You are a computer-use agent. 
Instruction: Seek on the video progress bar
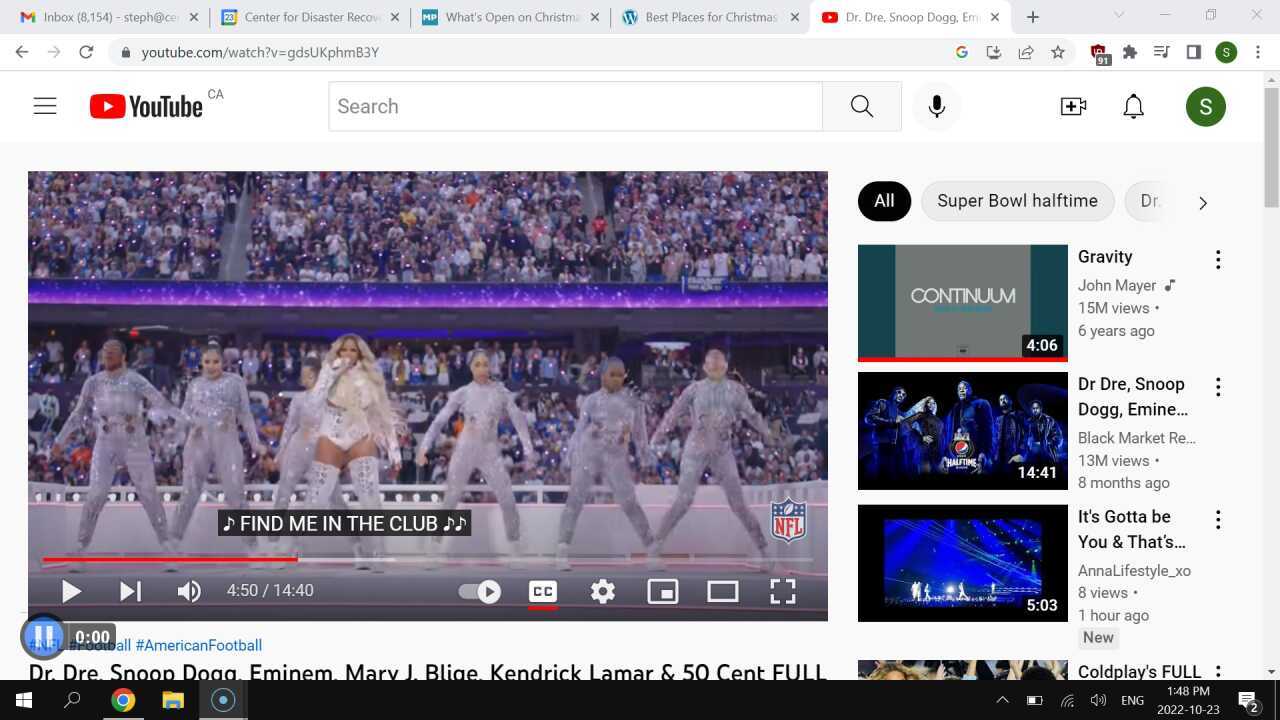point(428,559)
